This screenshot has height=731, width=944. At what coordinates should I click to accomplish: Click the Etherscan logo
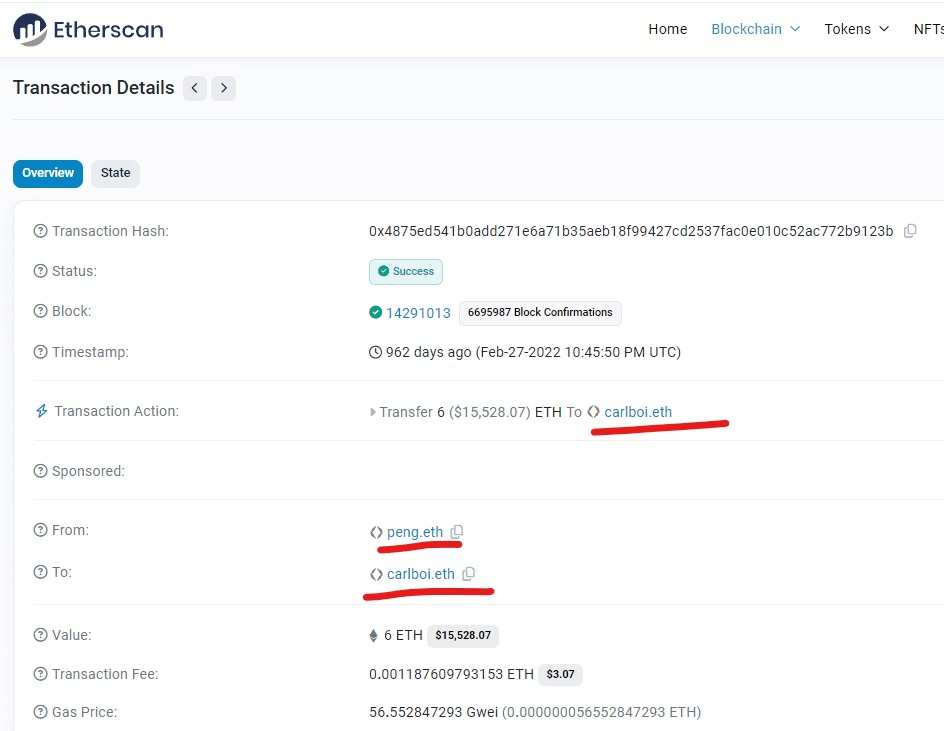(88, 30)
